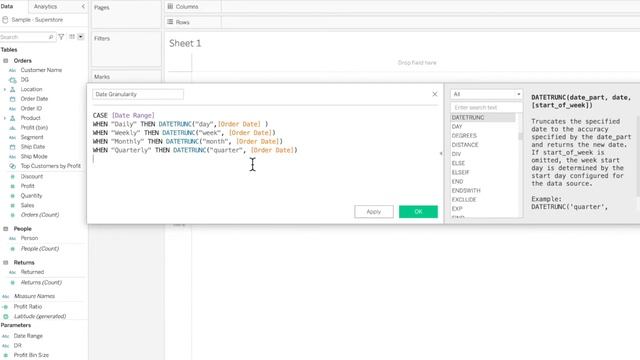Select the Returned field
This screenshot has height=360, width=640.
32,272
